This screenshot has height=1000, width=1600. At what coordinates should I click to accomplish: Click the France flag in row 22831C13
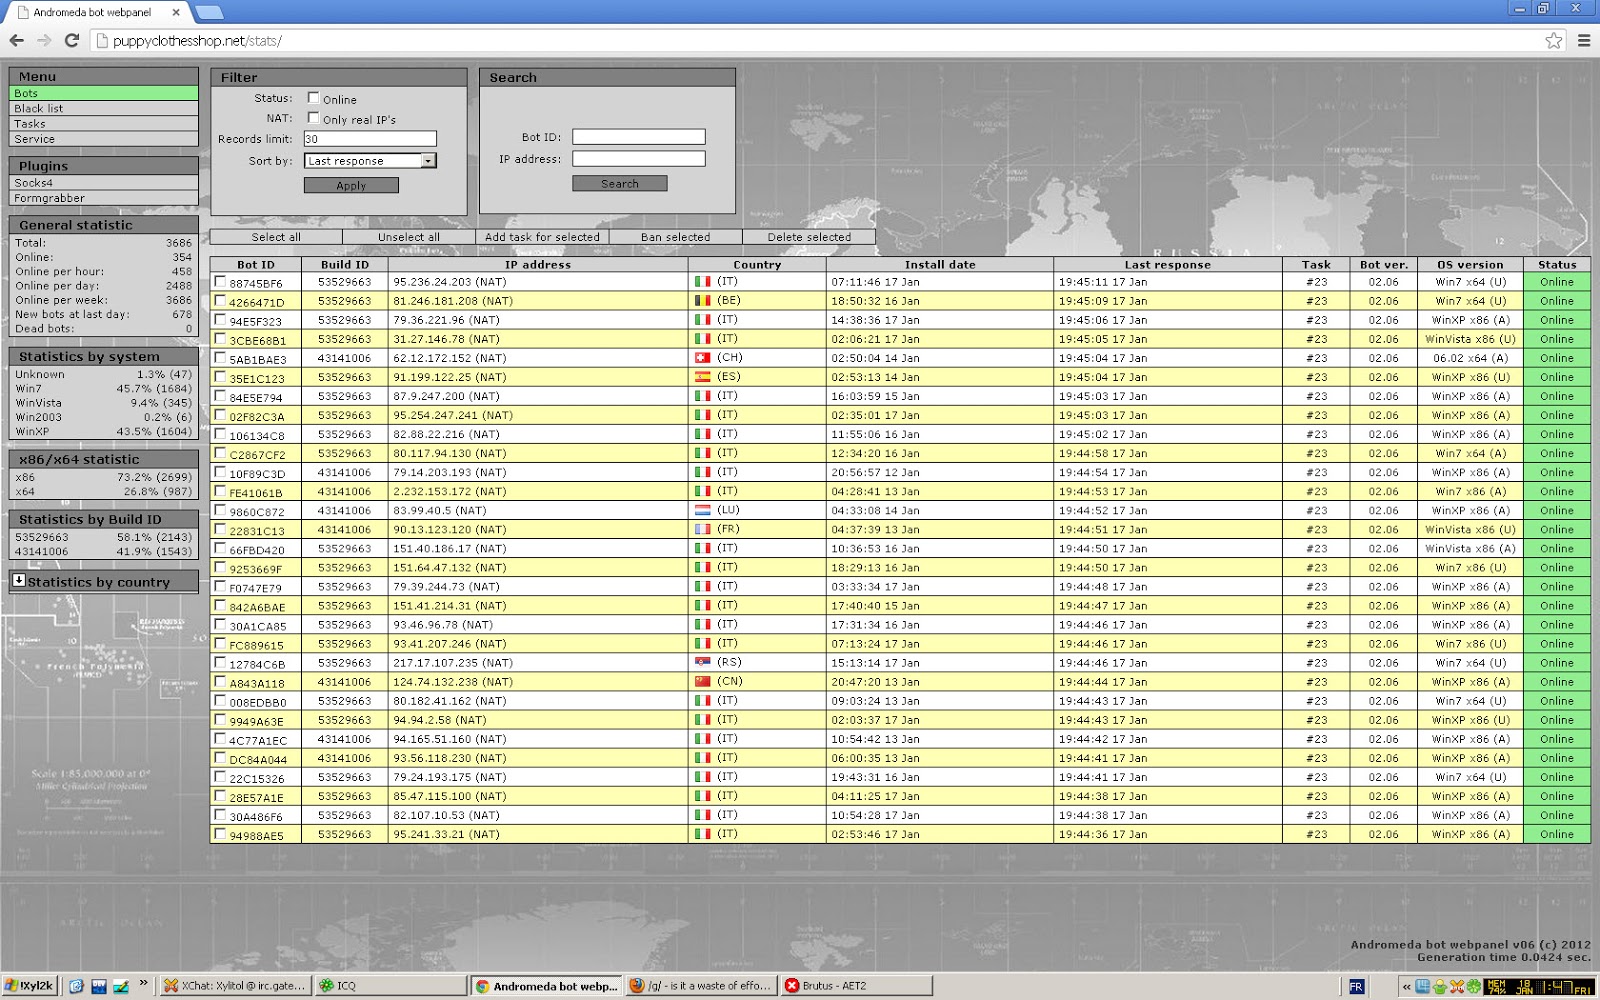(703, 529)
